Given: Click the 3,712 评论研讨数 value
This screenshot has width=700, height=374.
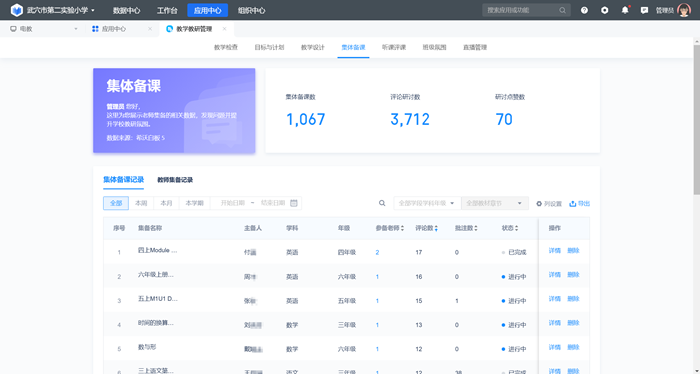Looking at the screenshot, I should [x=410, y=119].
